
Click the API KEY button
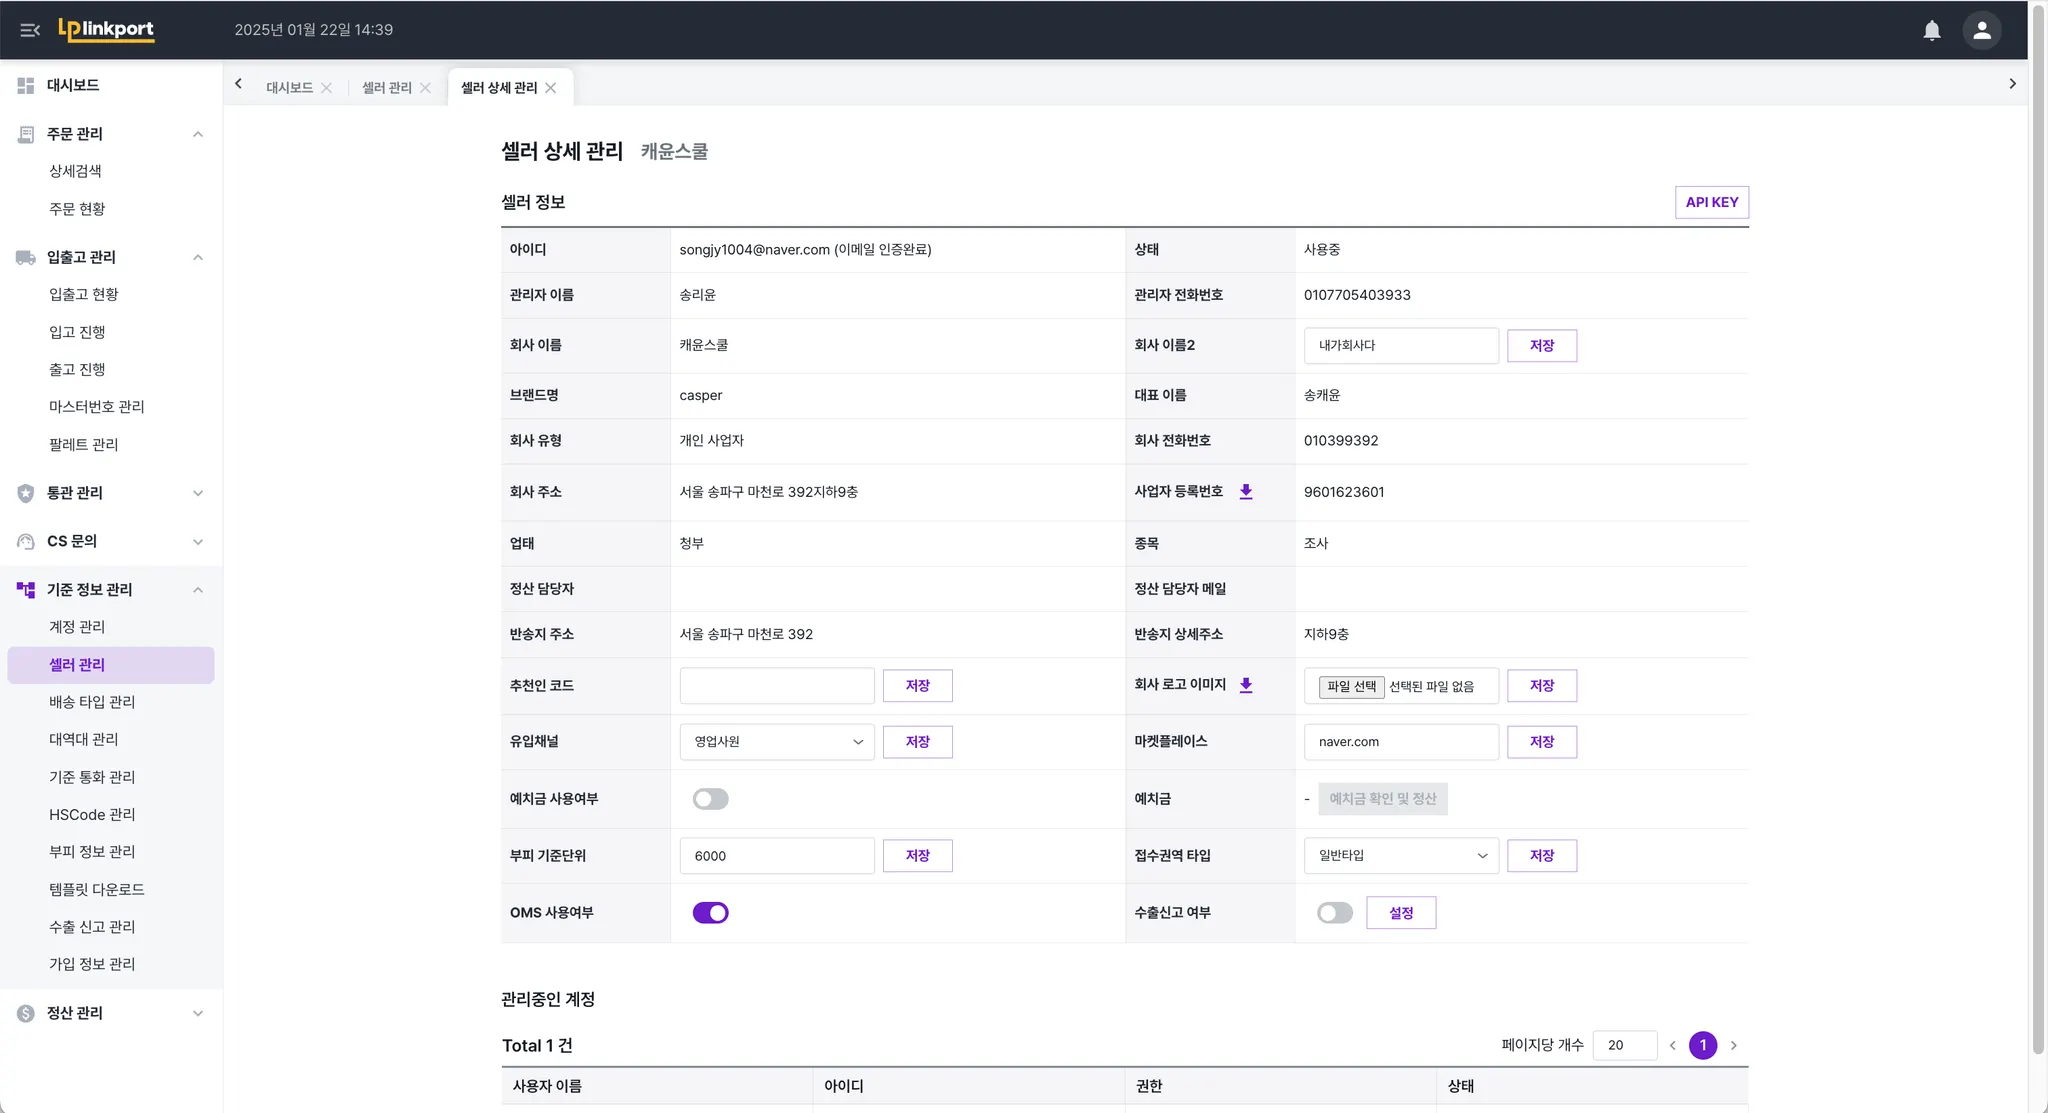[1711, 202]
